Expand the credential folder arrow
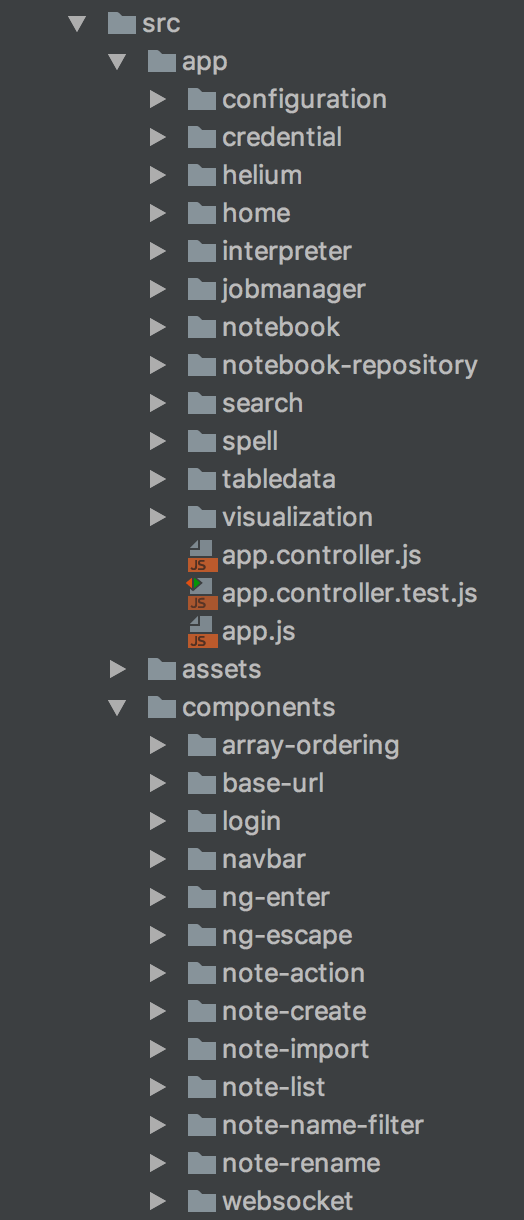The image size is (524, 1220). tap(158, 137)
